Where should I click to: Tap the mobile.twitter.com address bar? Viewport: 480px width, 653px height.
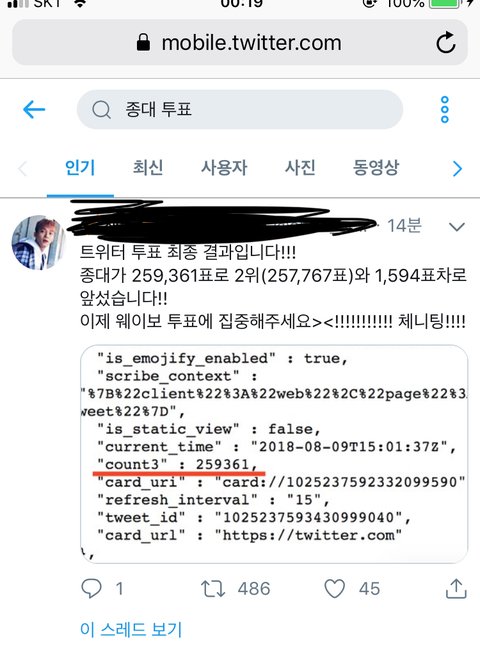pyautogui.click(x=240, y=42)
